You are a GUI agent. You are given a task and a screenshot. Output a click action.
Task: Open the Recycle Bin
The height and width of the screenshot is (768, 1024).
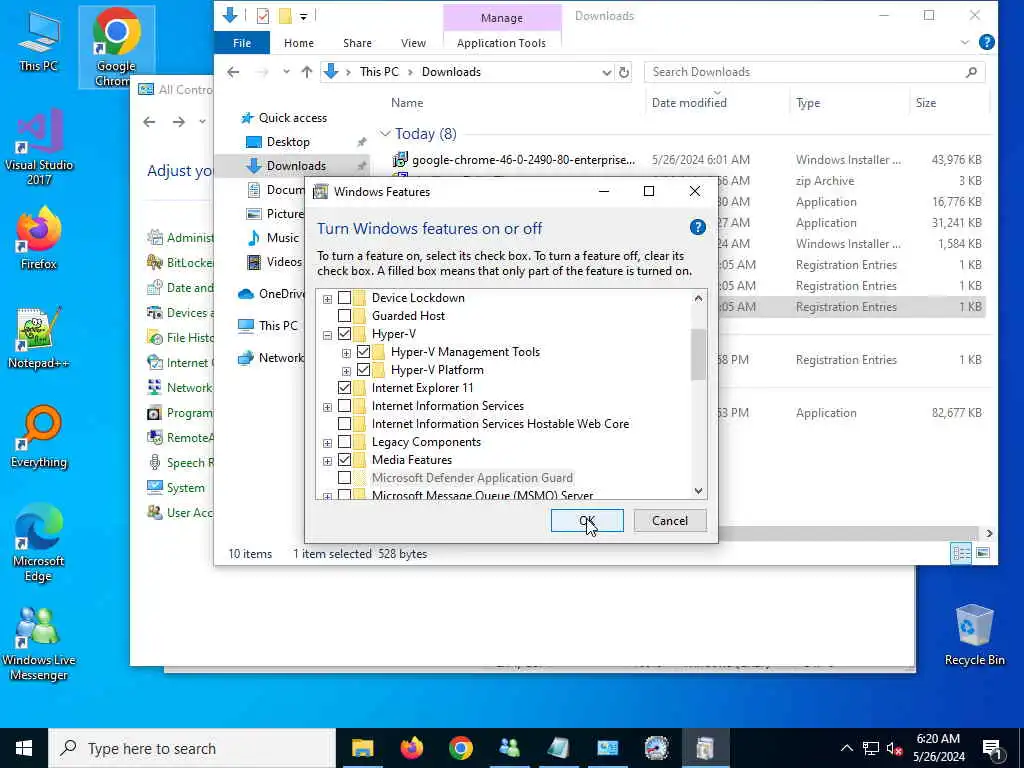tap(974, 634)
